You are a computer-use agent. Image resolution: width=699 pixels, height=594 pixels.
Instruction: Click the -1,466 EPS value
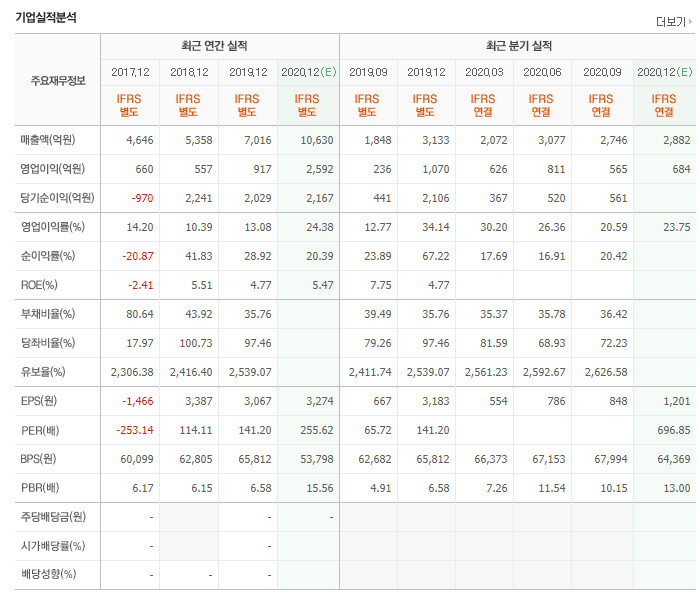click(138, 401)
